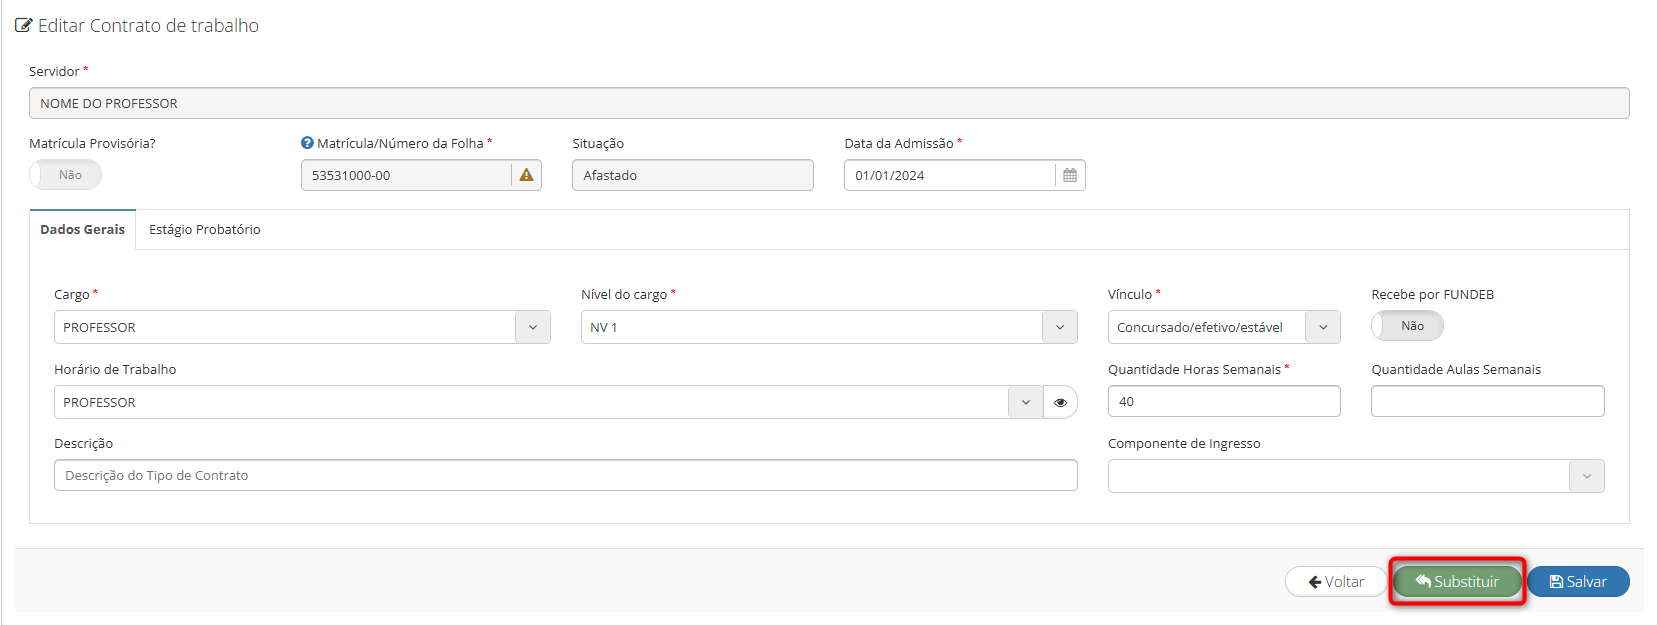Image resolution: width=1658 pixels, height=626 pixels.
Task: Enable Recebe por FUNDEB toggle
Action: pyautogui.click(x=1406, y=326)
